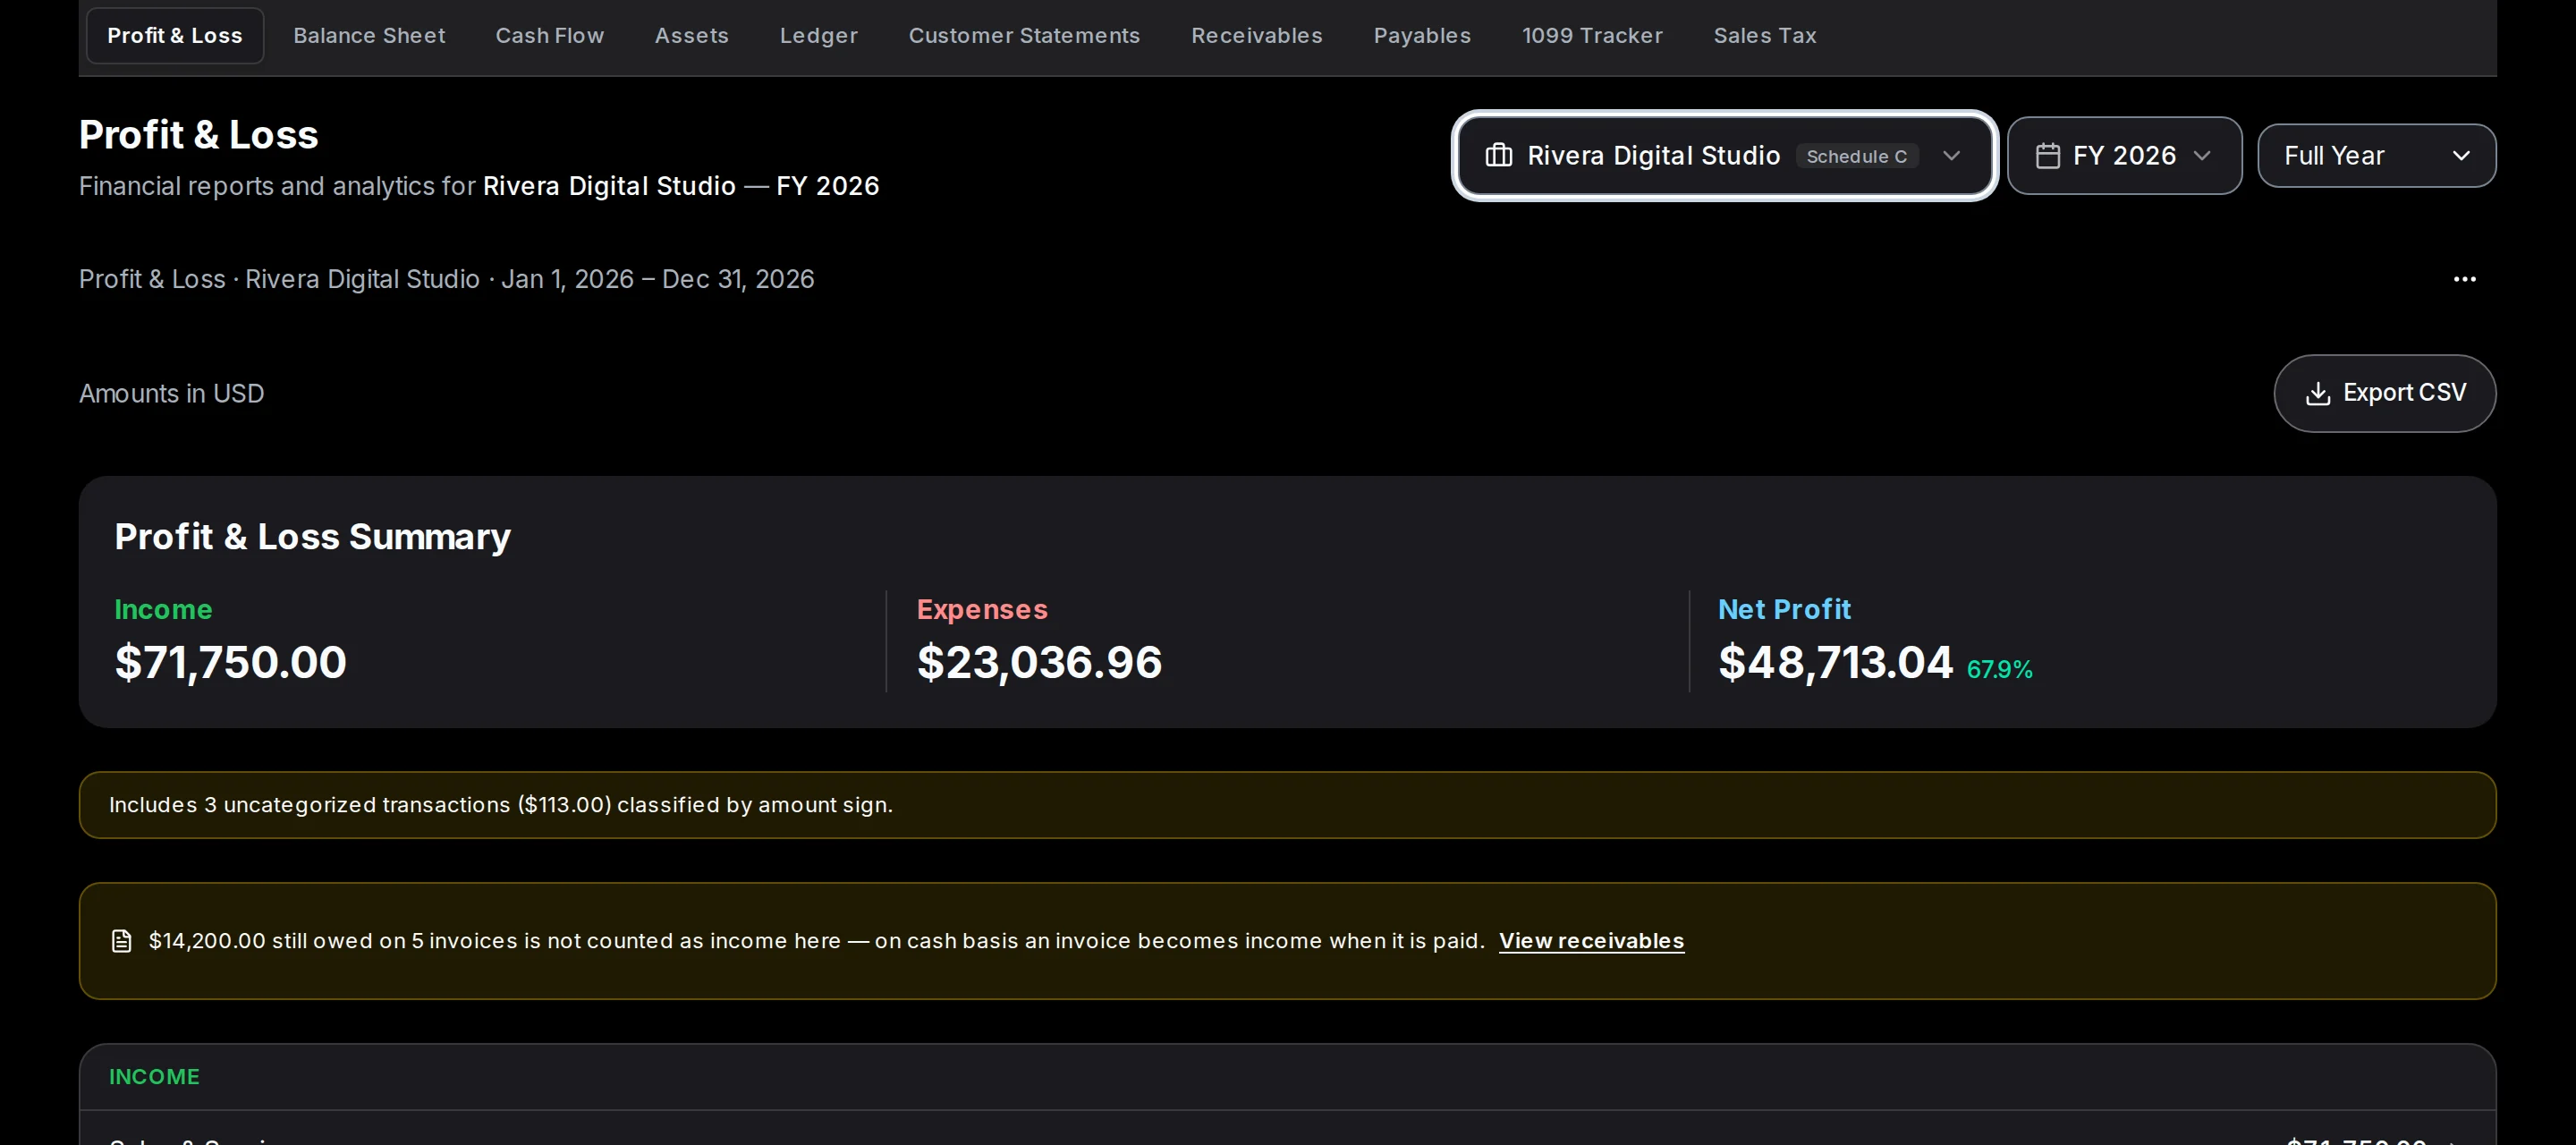Switch to the Receivables tab

click(x=1257, y=35)
